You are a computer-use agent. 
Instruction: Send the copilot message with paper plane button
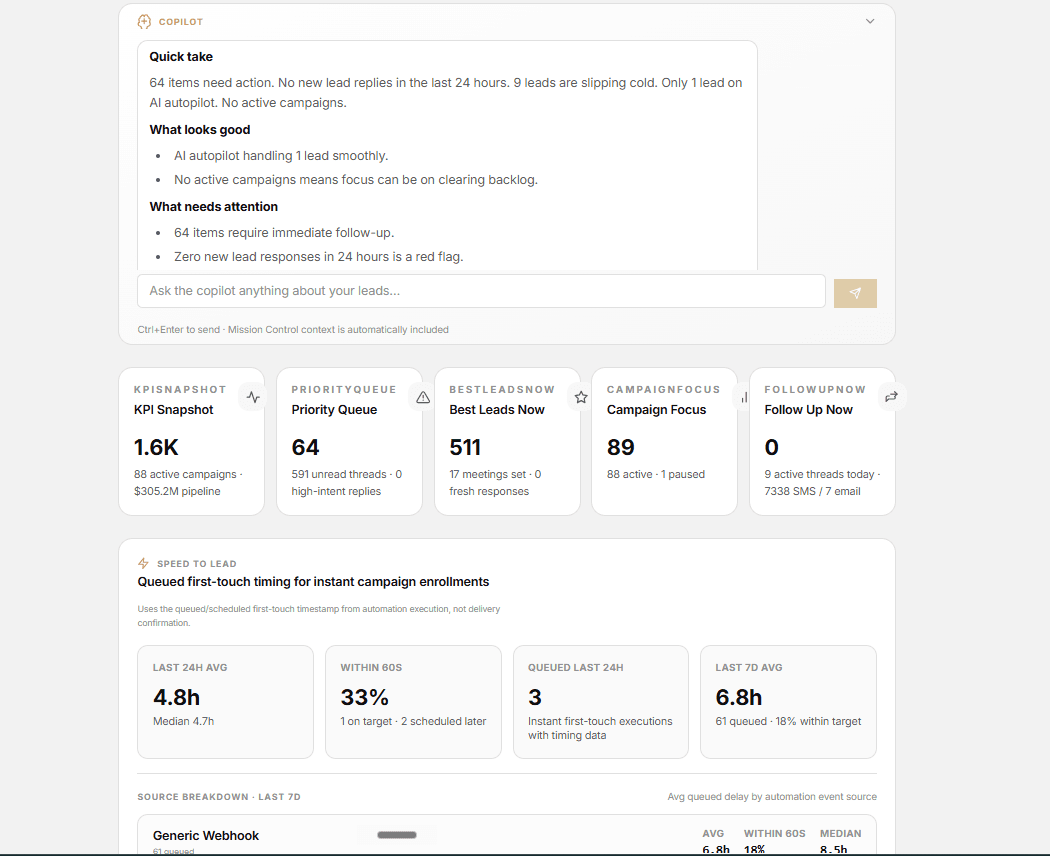[855, 293]
